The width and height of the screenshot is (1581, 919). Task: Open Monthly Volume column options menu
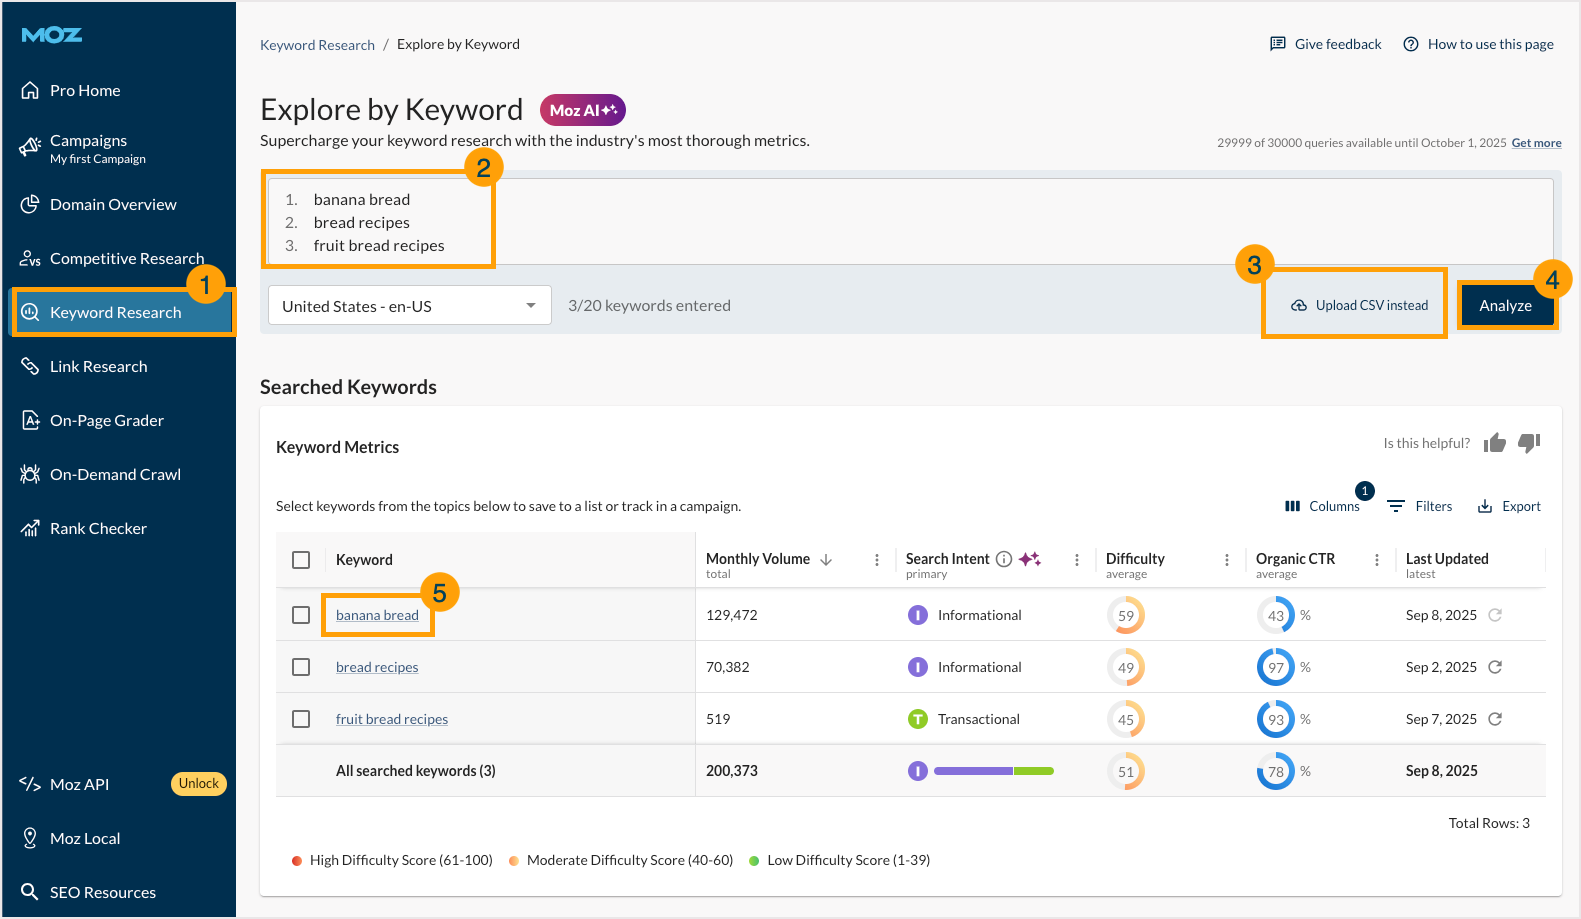(x=877, y=560)
